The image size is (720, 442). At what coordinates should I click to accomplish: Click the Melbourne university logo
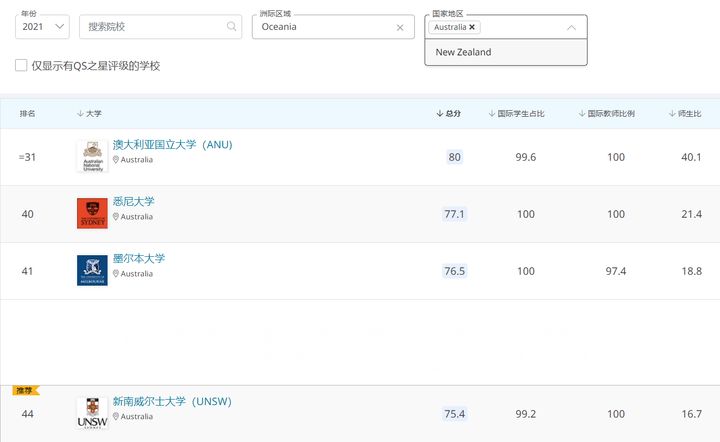[92, 270]
